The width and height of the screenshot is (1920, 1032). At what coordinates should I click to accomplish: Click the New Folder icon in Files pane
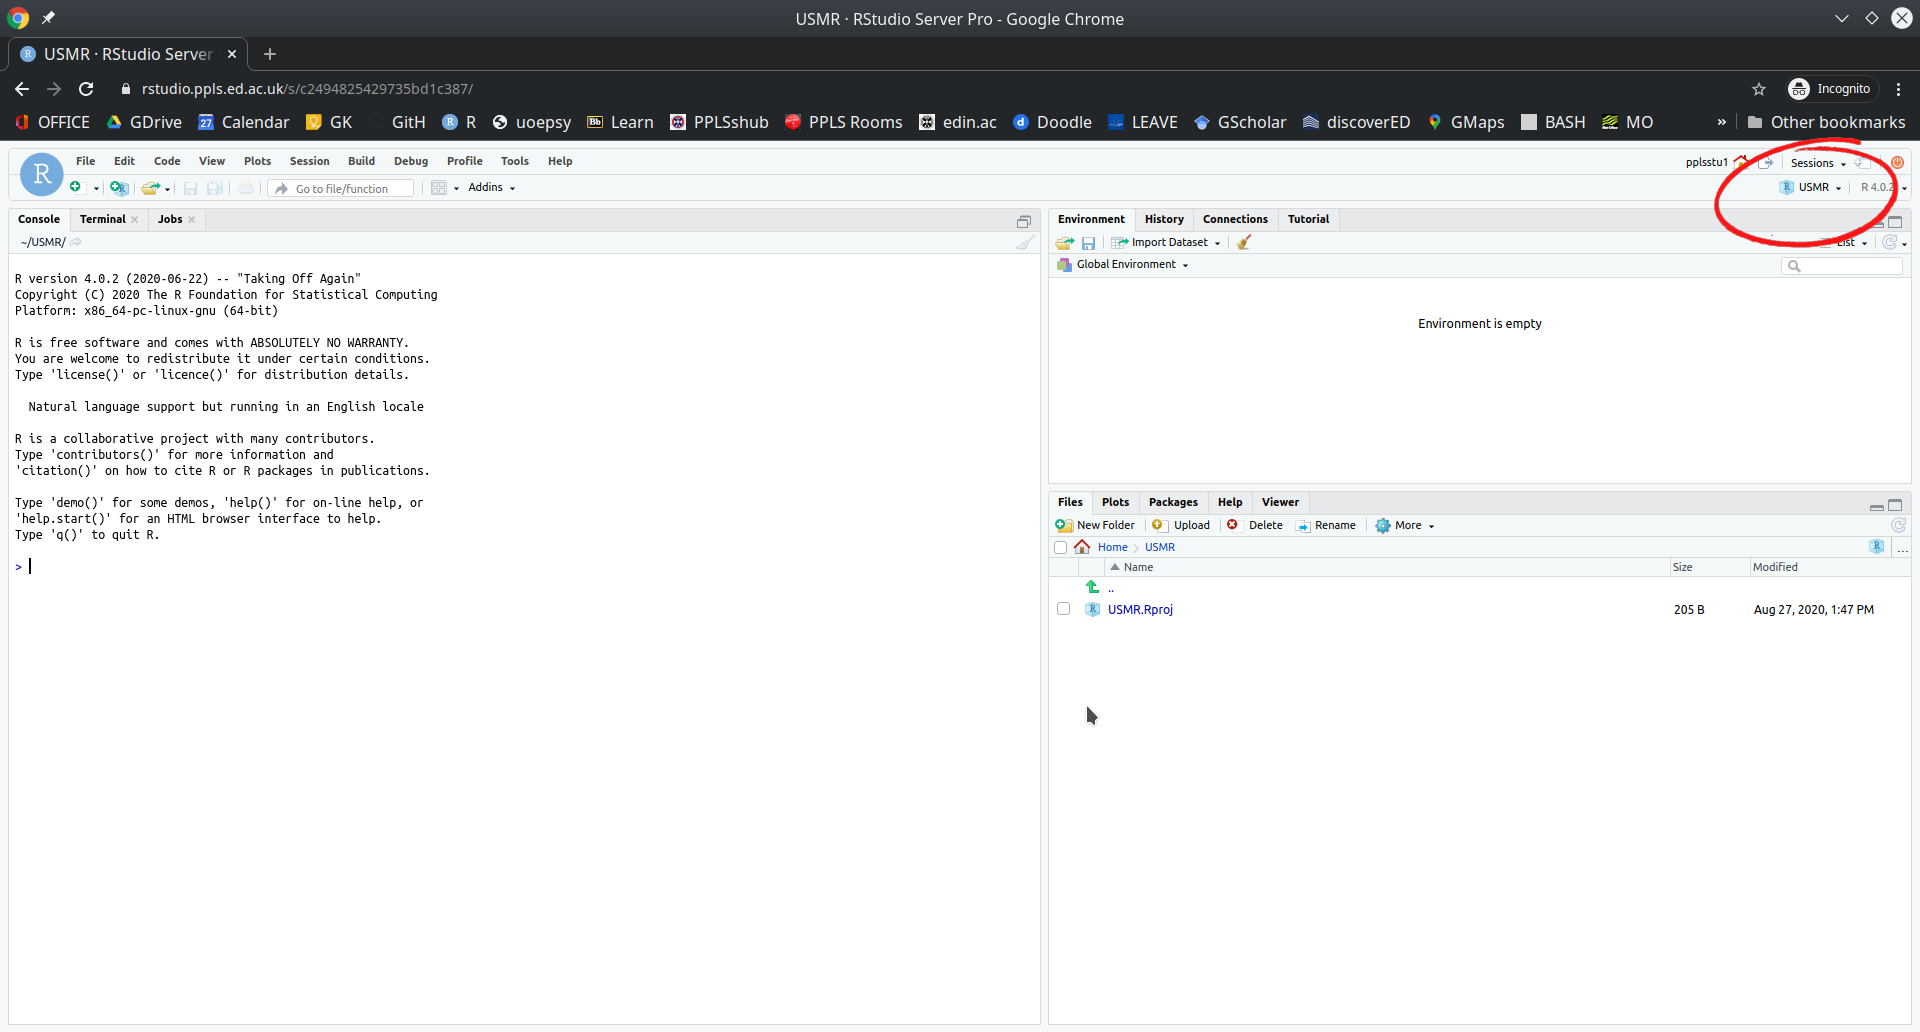1064,525
